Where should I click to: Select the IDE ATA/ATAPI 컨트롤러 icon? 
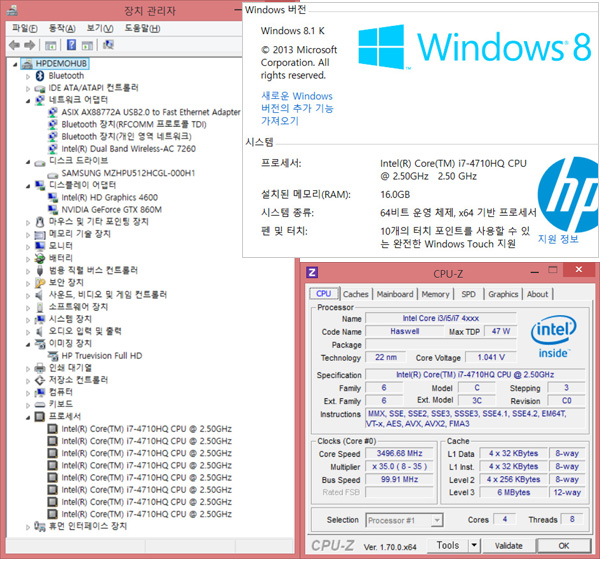pyautogui.click(x=40, y=88)
